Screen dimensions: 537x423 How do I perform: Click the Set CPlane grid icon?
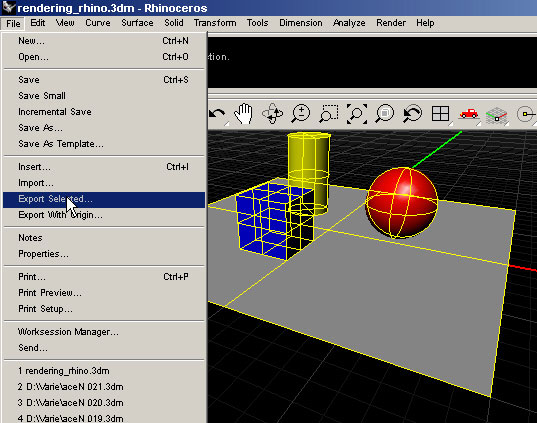tap(496, 115)
